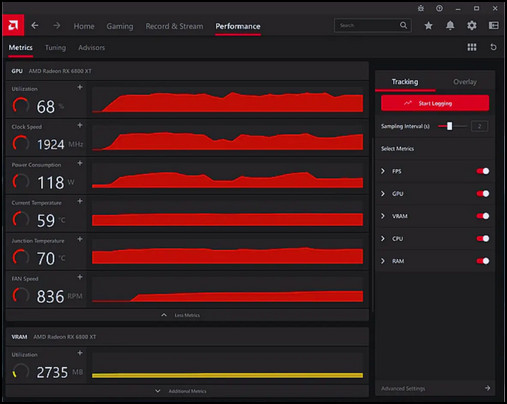
Task: Toggle VRAM metric tracking
Action: (483, 216)
